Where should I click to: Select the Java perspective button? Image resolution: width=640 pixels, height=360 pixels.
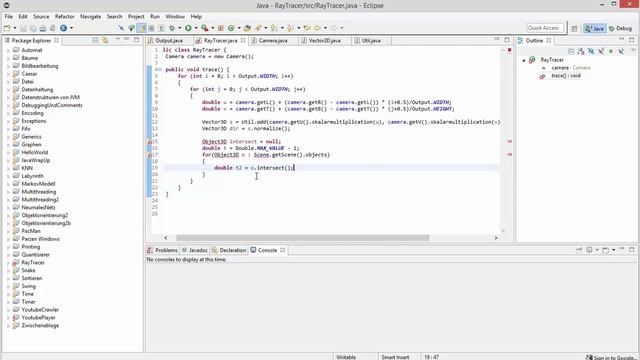pos(594,28)
